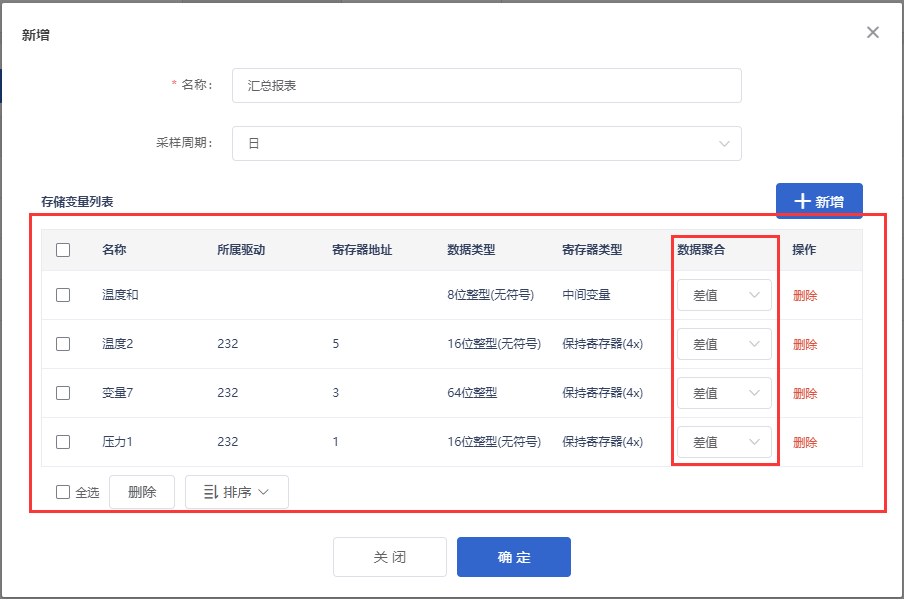Close the 新增 dialog with the X icon
The width and height of the screenshot is (904, 599).
pyautogui.click(x=872, y=32)
